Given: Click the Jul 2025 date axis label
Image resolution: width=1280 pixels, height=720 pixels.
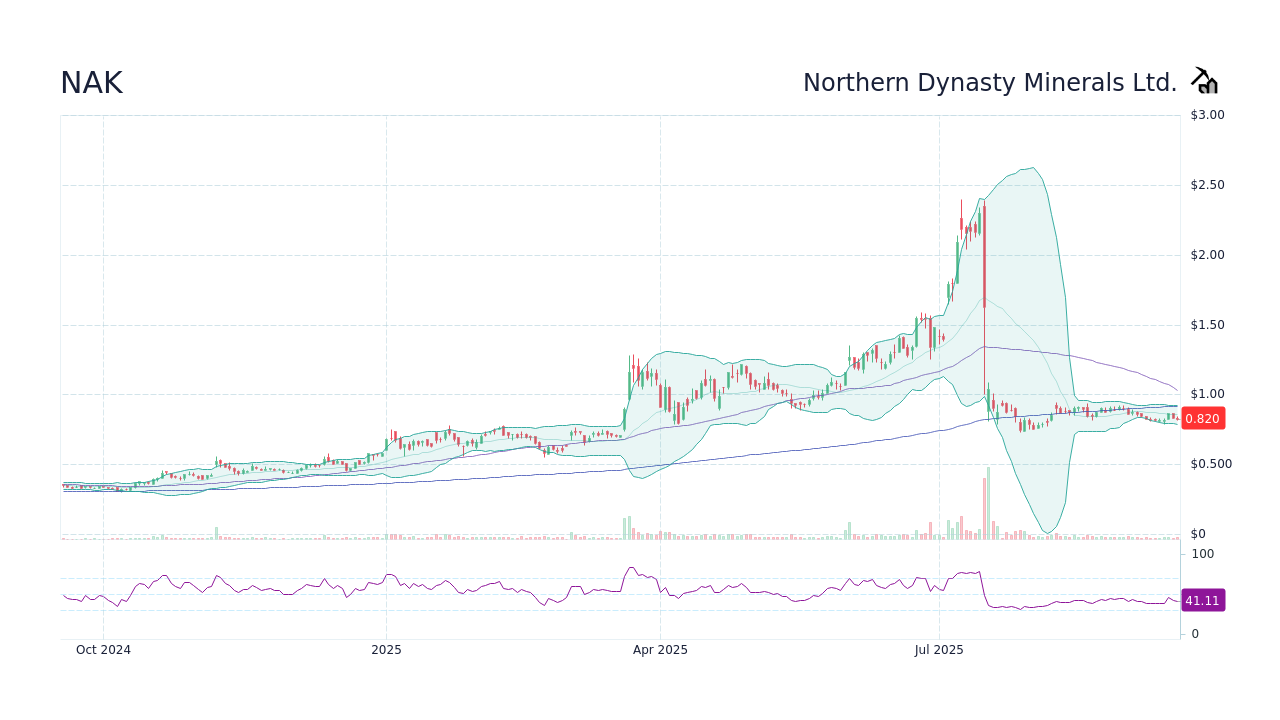Looking at the screenshot, I should click(939, 650).
